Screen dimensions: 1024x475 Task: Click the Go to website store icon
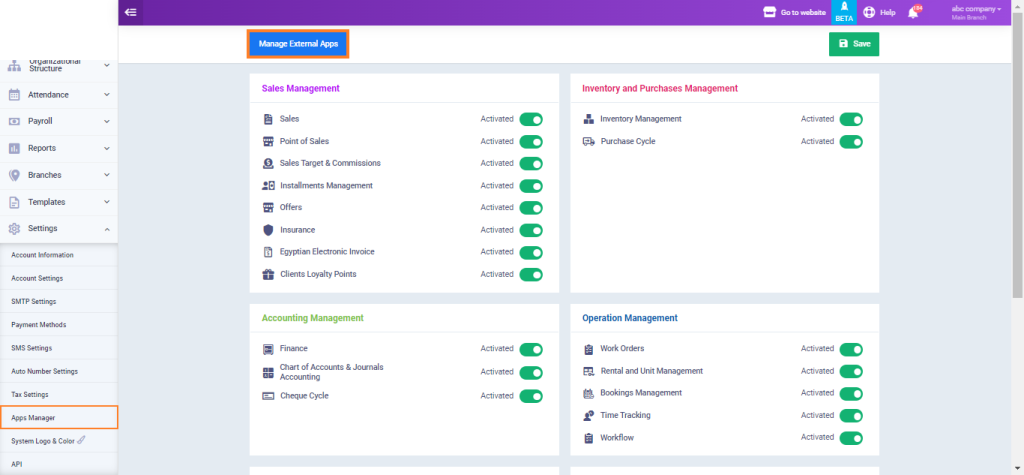click(x=769, y=12)
